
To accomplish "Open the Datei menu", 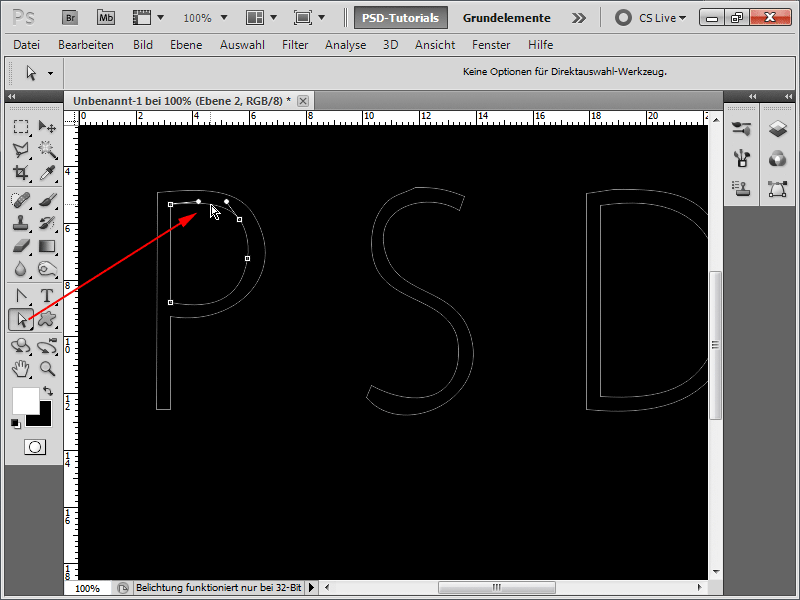I will [x=27, y=45].
